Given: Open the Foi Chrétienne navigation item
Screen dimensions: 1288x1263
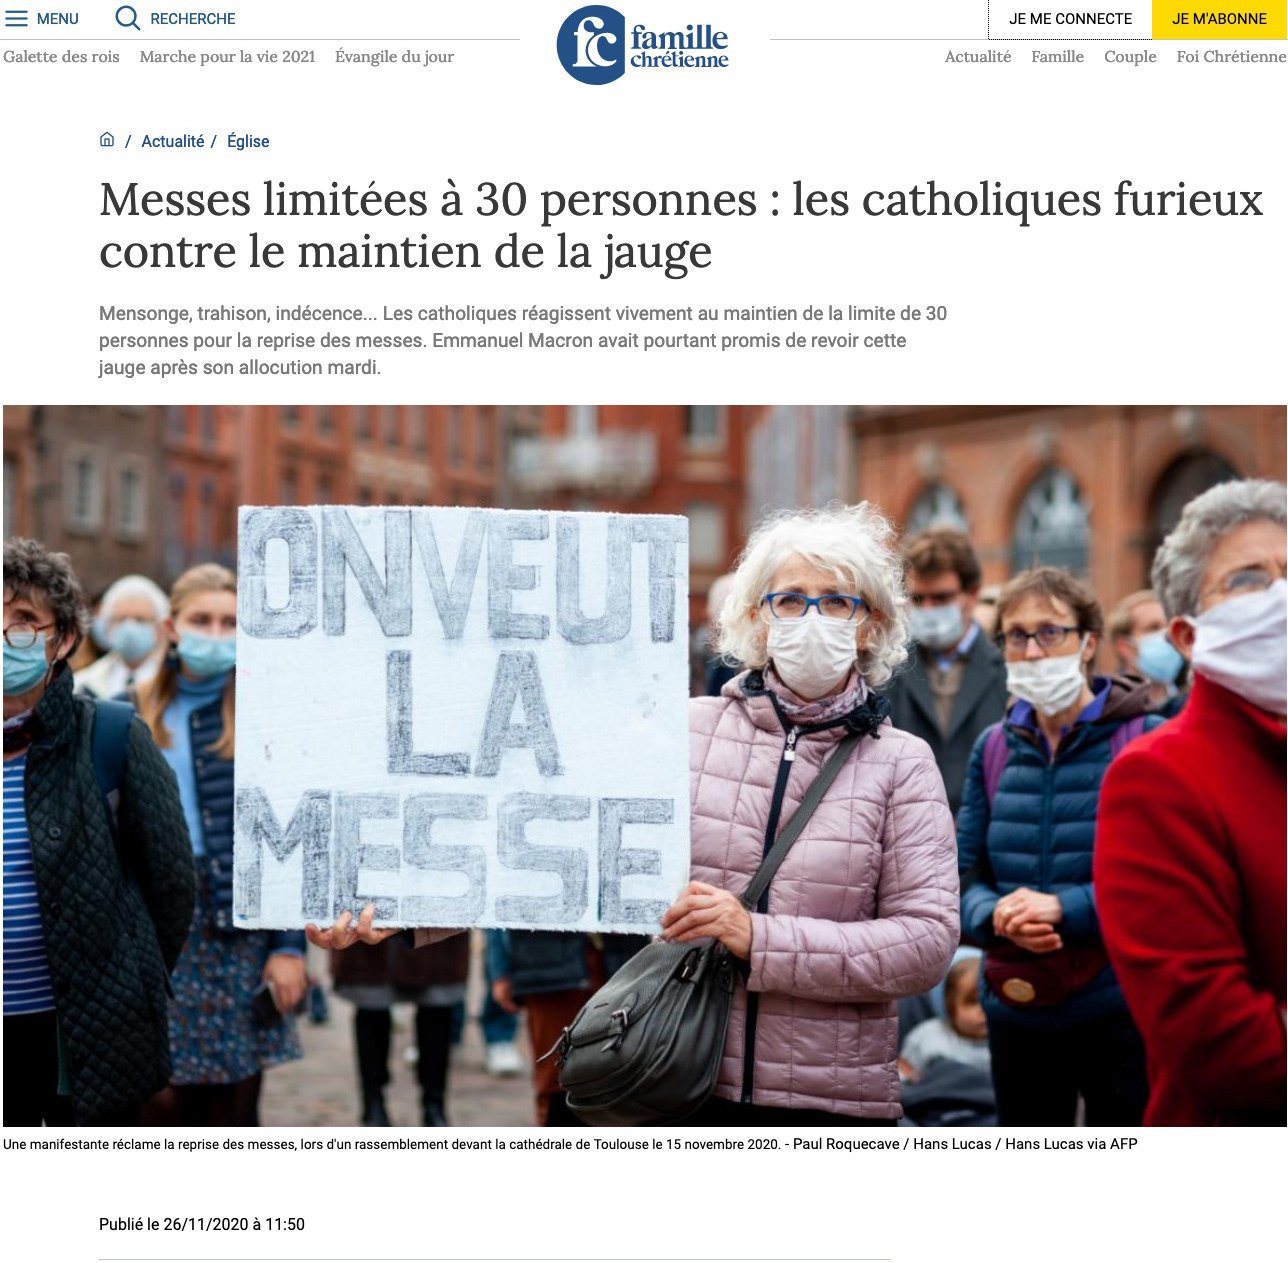Looking at the screenshot, I should pyautogui.click(x=1231, y=56).
